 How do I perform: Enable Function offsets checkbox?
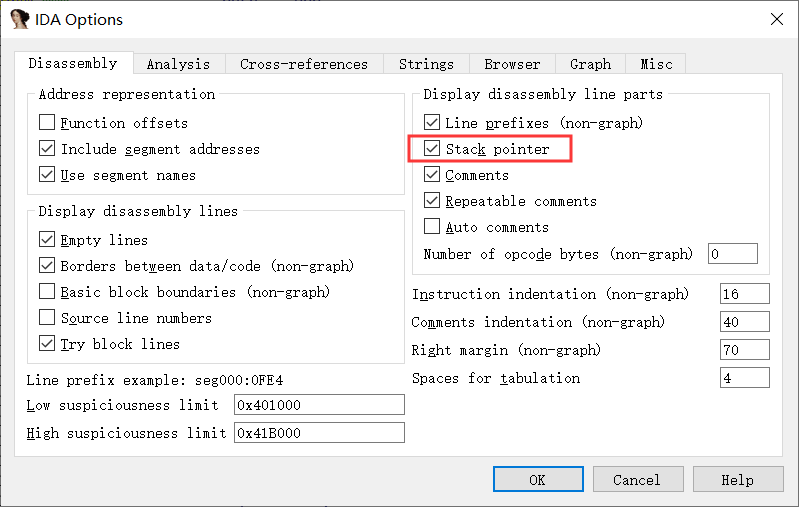[x=47, y=122]
